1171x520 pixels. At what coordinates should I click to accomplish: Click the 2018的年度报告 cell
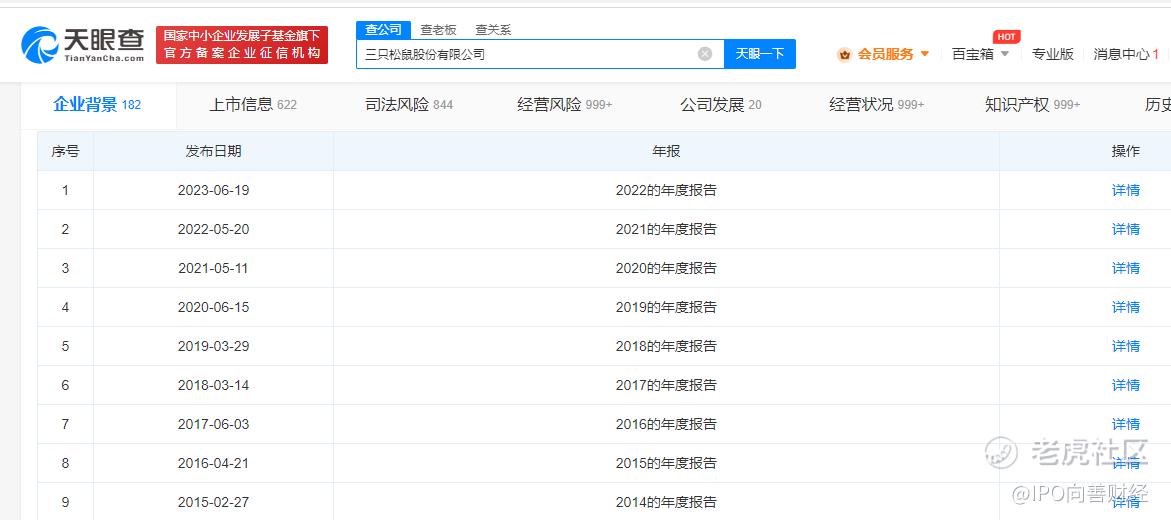[666, 346]
